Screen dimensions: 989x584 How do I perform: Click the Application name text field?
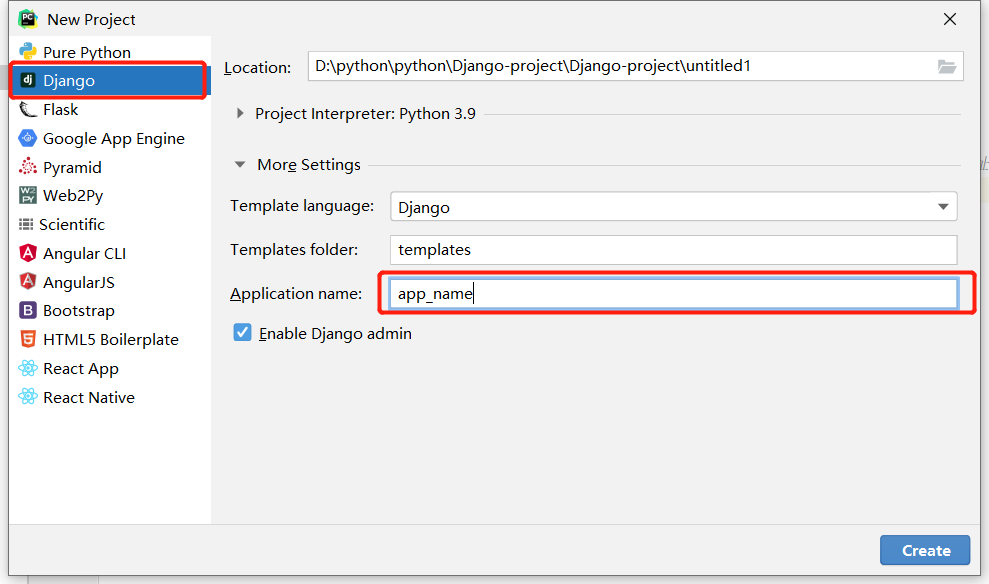[672, 294]
